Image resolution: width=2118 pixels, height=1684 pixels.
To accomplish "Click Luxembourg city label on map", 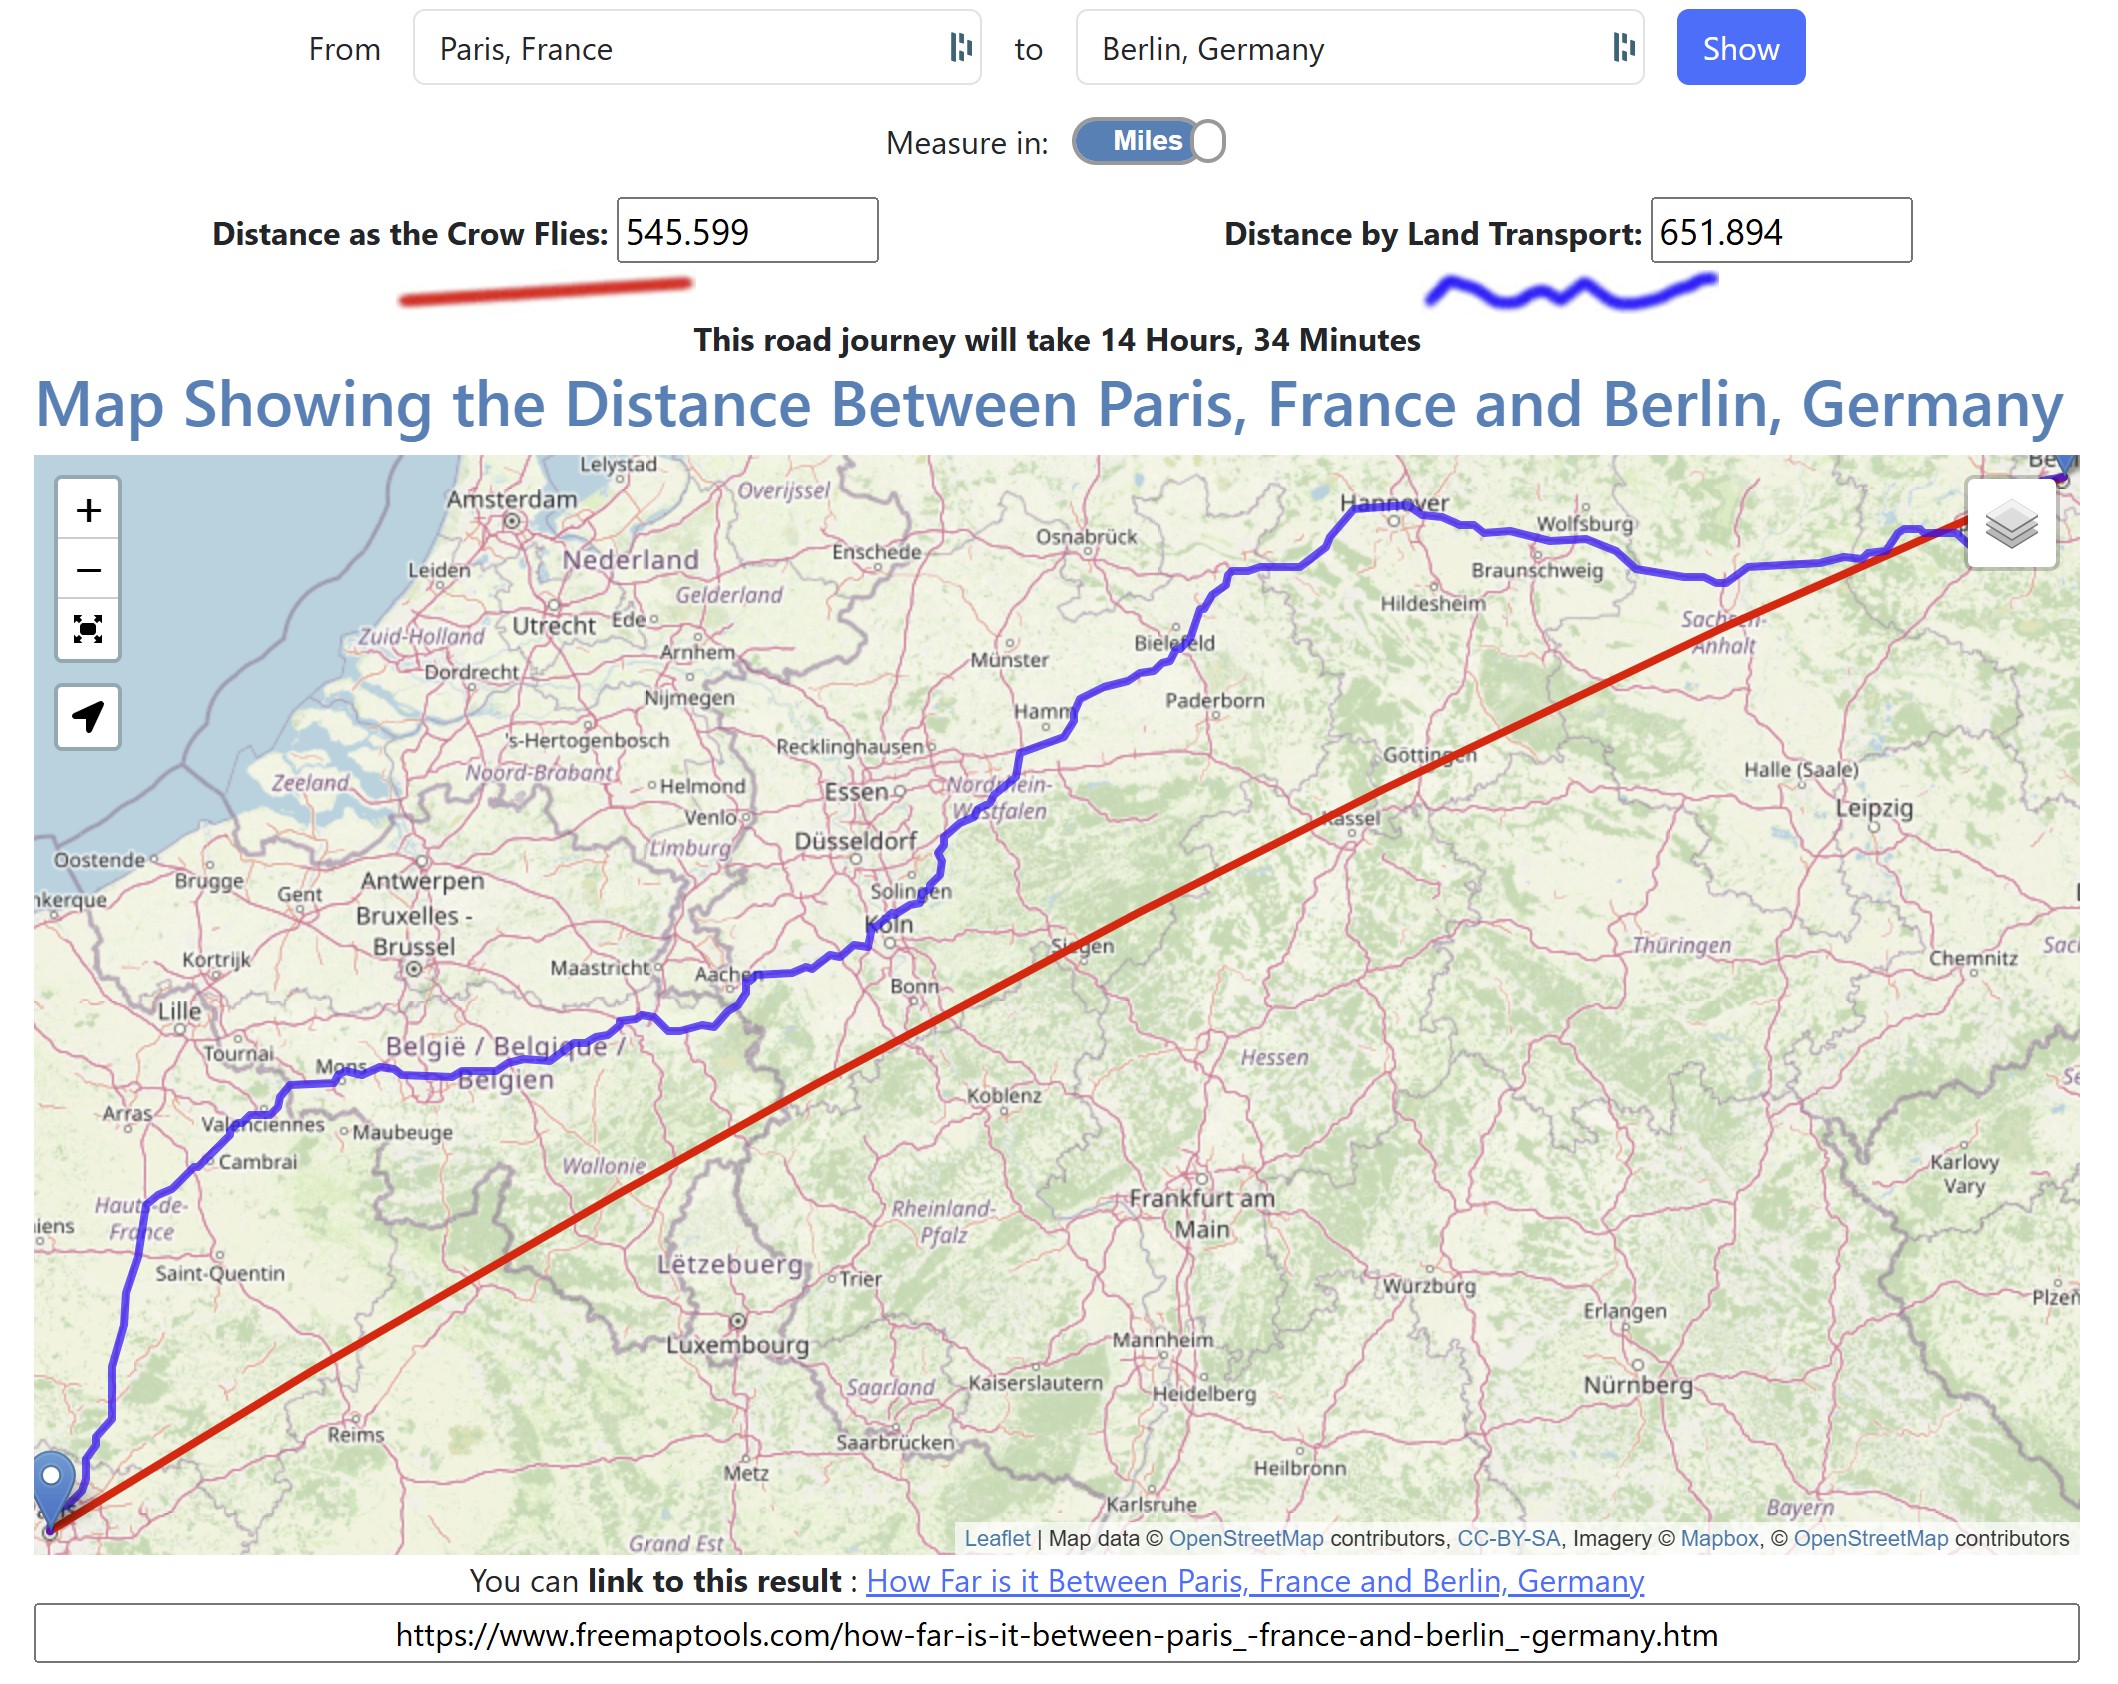I will (738, 1344).
